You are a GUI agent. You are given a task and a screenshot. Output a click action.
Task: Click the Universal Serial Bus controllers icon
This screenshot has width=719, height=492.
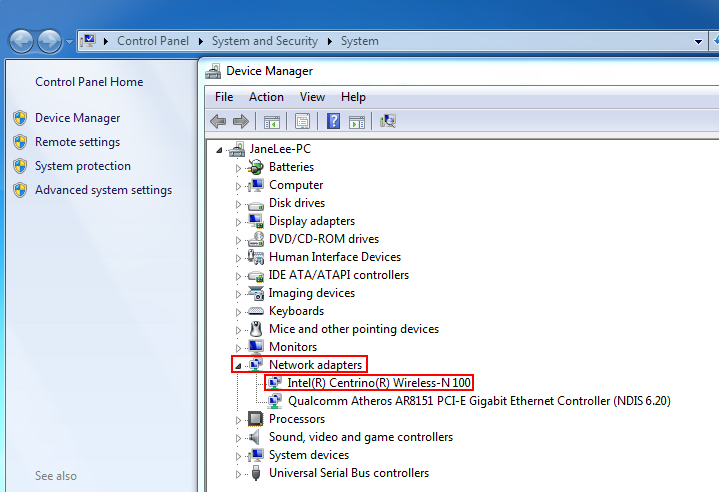256,473
